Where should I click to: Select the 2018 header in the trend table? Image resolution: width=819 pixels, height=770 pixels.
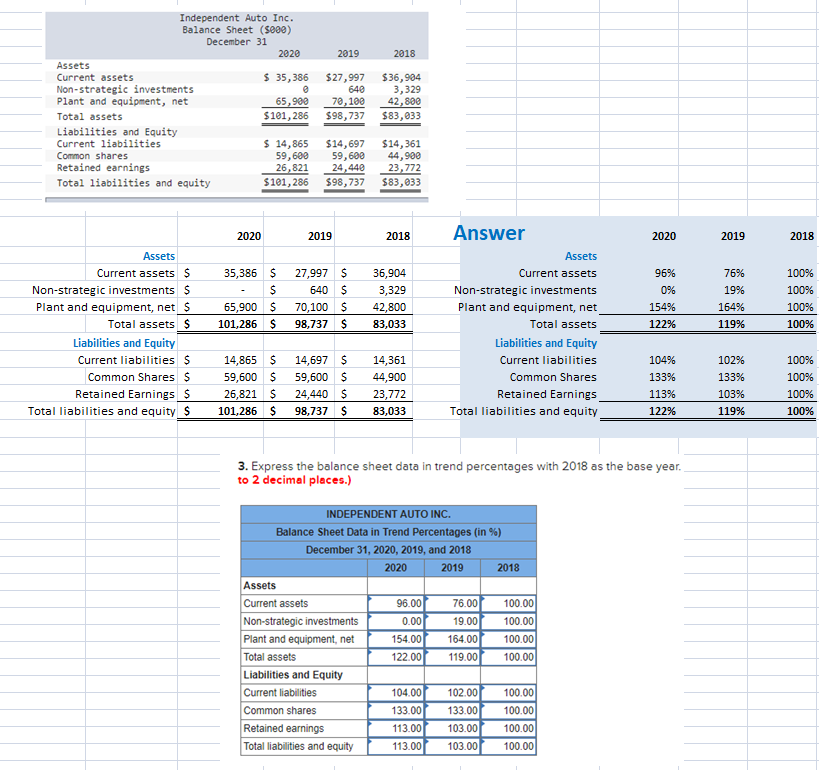(508, 567)
